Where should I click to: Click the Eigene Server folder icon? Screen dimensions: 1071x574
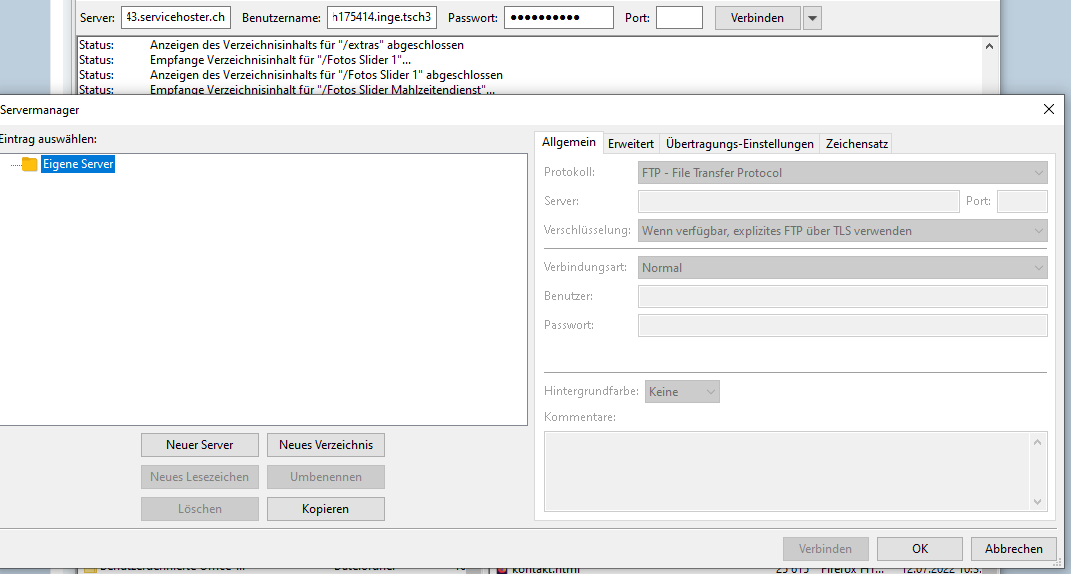tap(29, 164)
